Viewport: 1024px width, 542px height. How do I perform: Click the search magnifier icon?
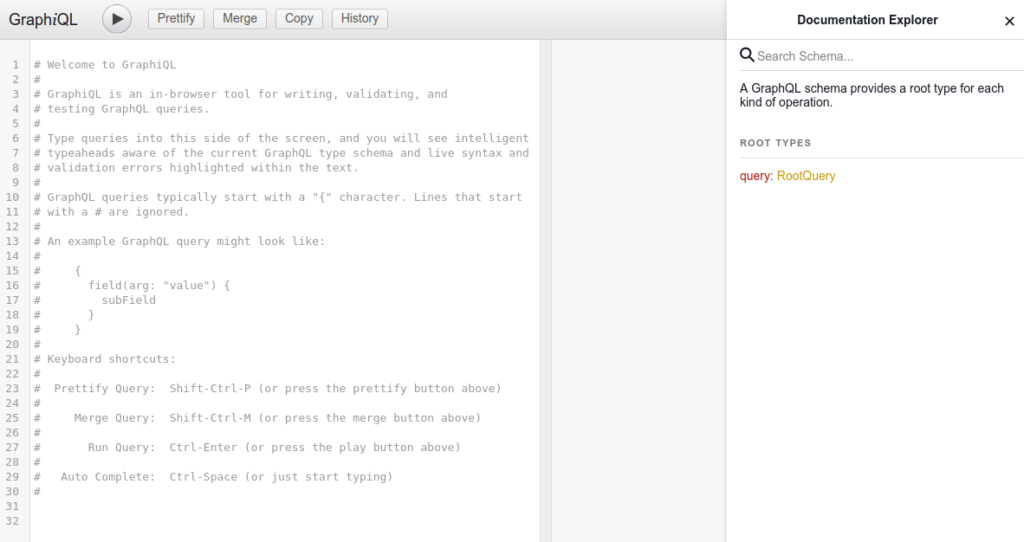click(x=746, y=55)
